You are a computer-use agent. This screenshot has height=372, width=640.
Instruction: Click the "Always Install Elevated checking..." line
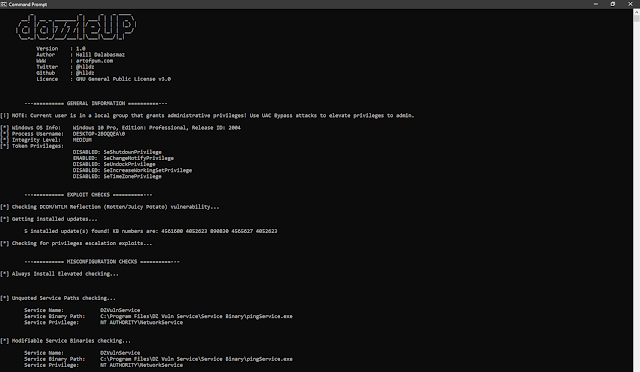pyautogui.click(x=60, y=274)
